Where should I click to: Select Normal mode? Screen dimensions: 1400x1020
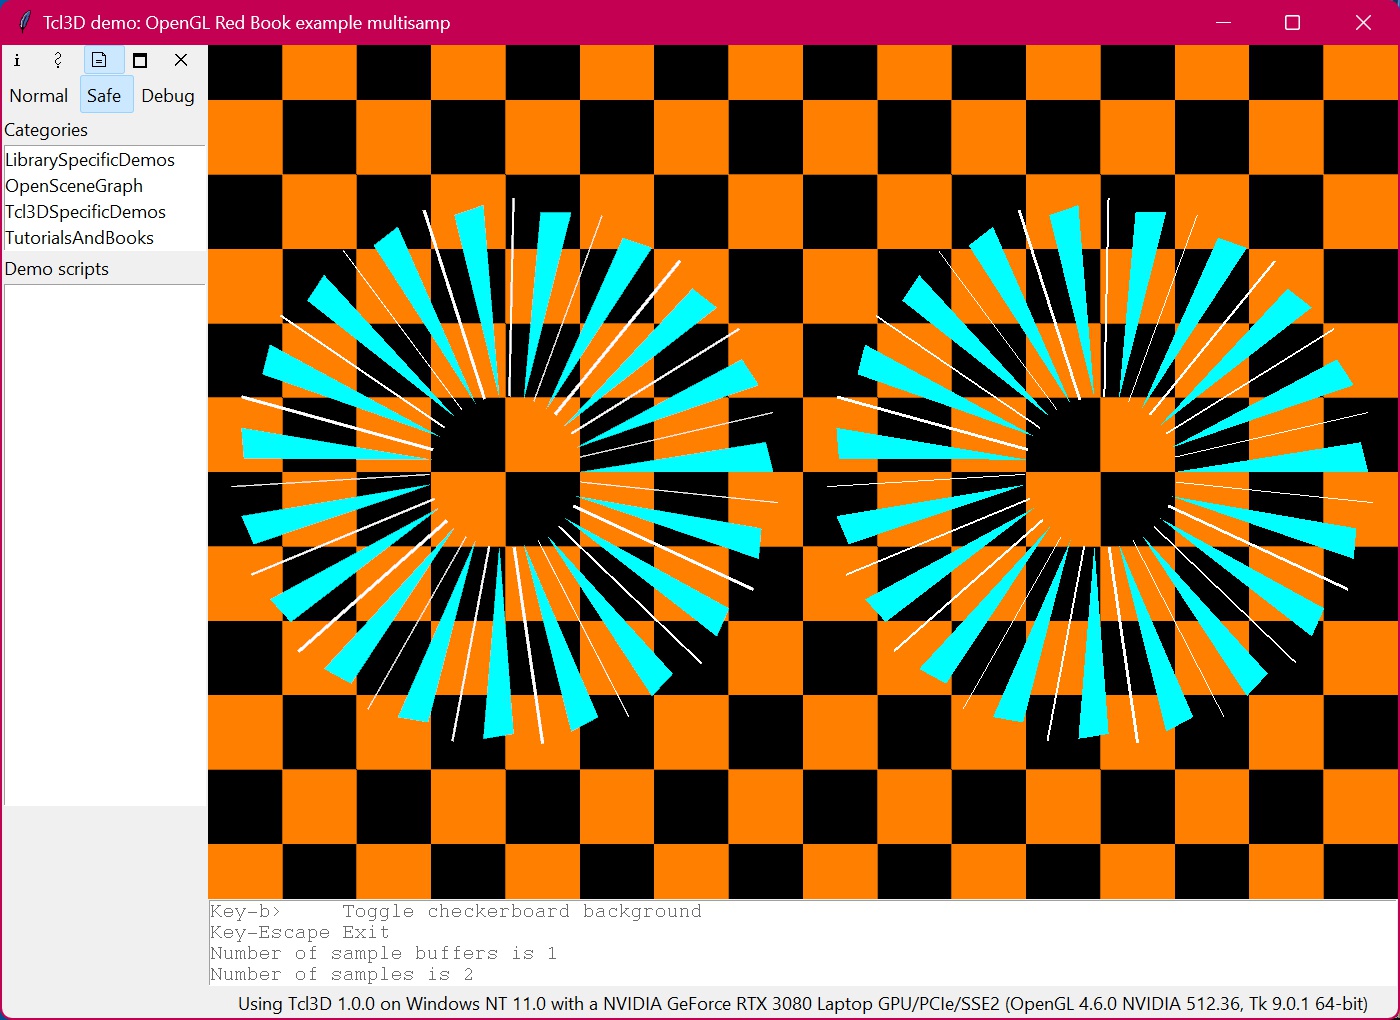pyautogui.click(x=39, y=96)
